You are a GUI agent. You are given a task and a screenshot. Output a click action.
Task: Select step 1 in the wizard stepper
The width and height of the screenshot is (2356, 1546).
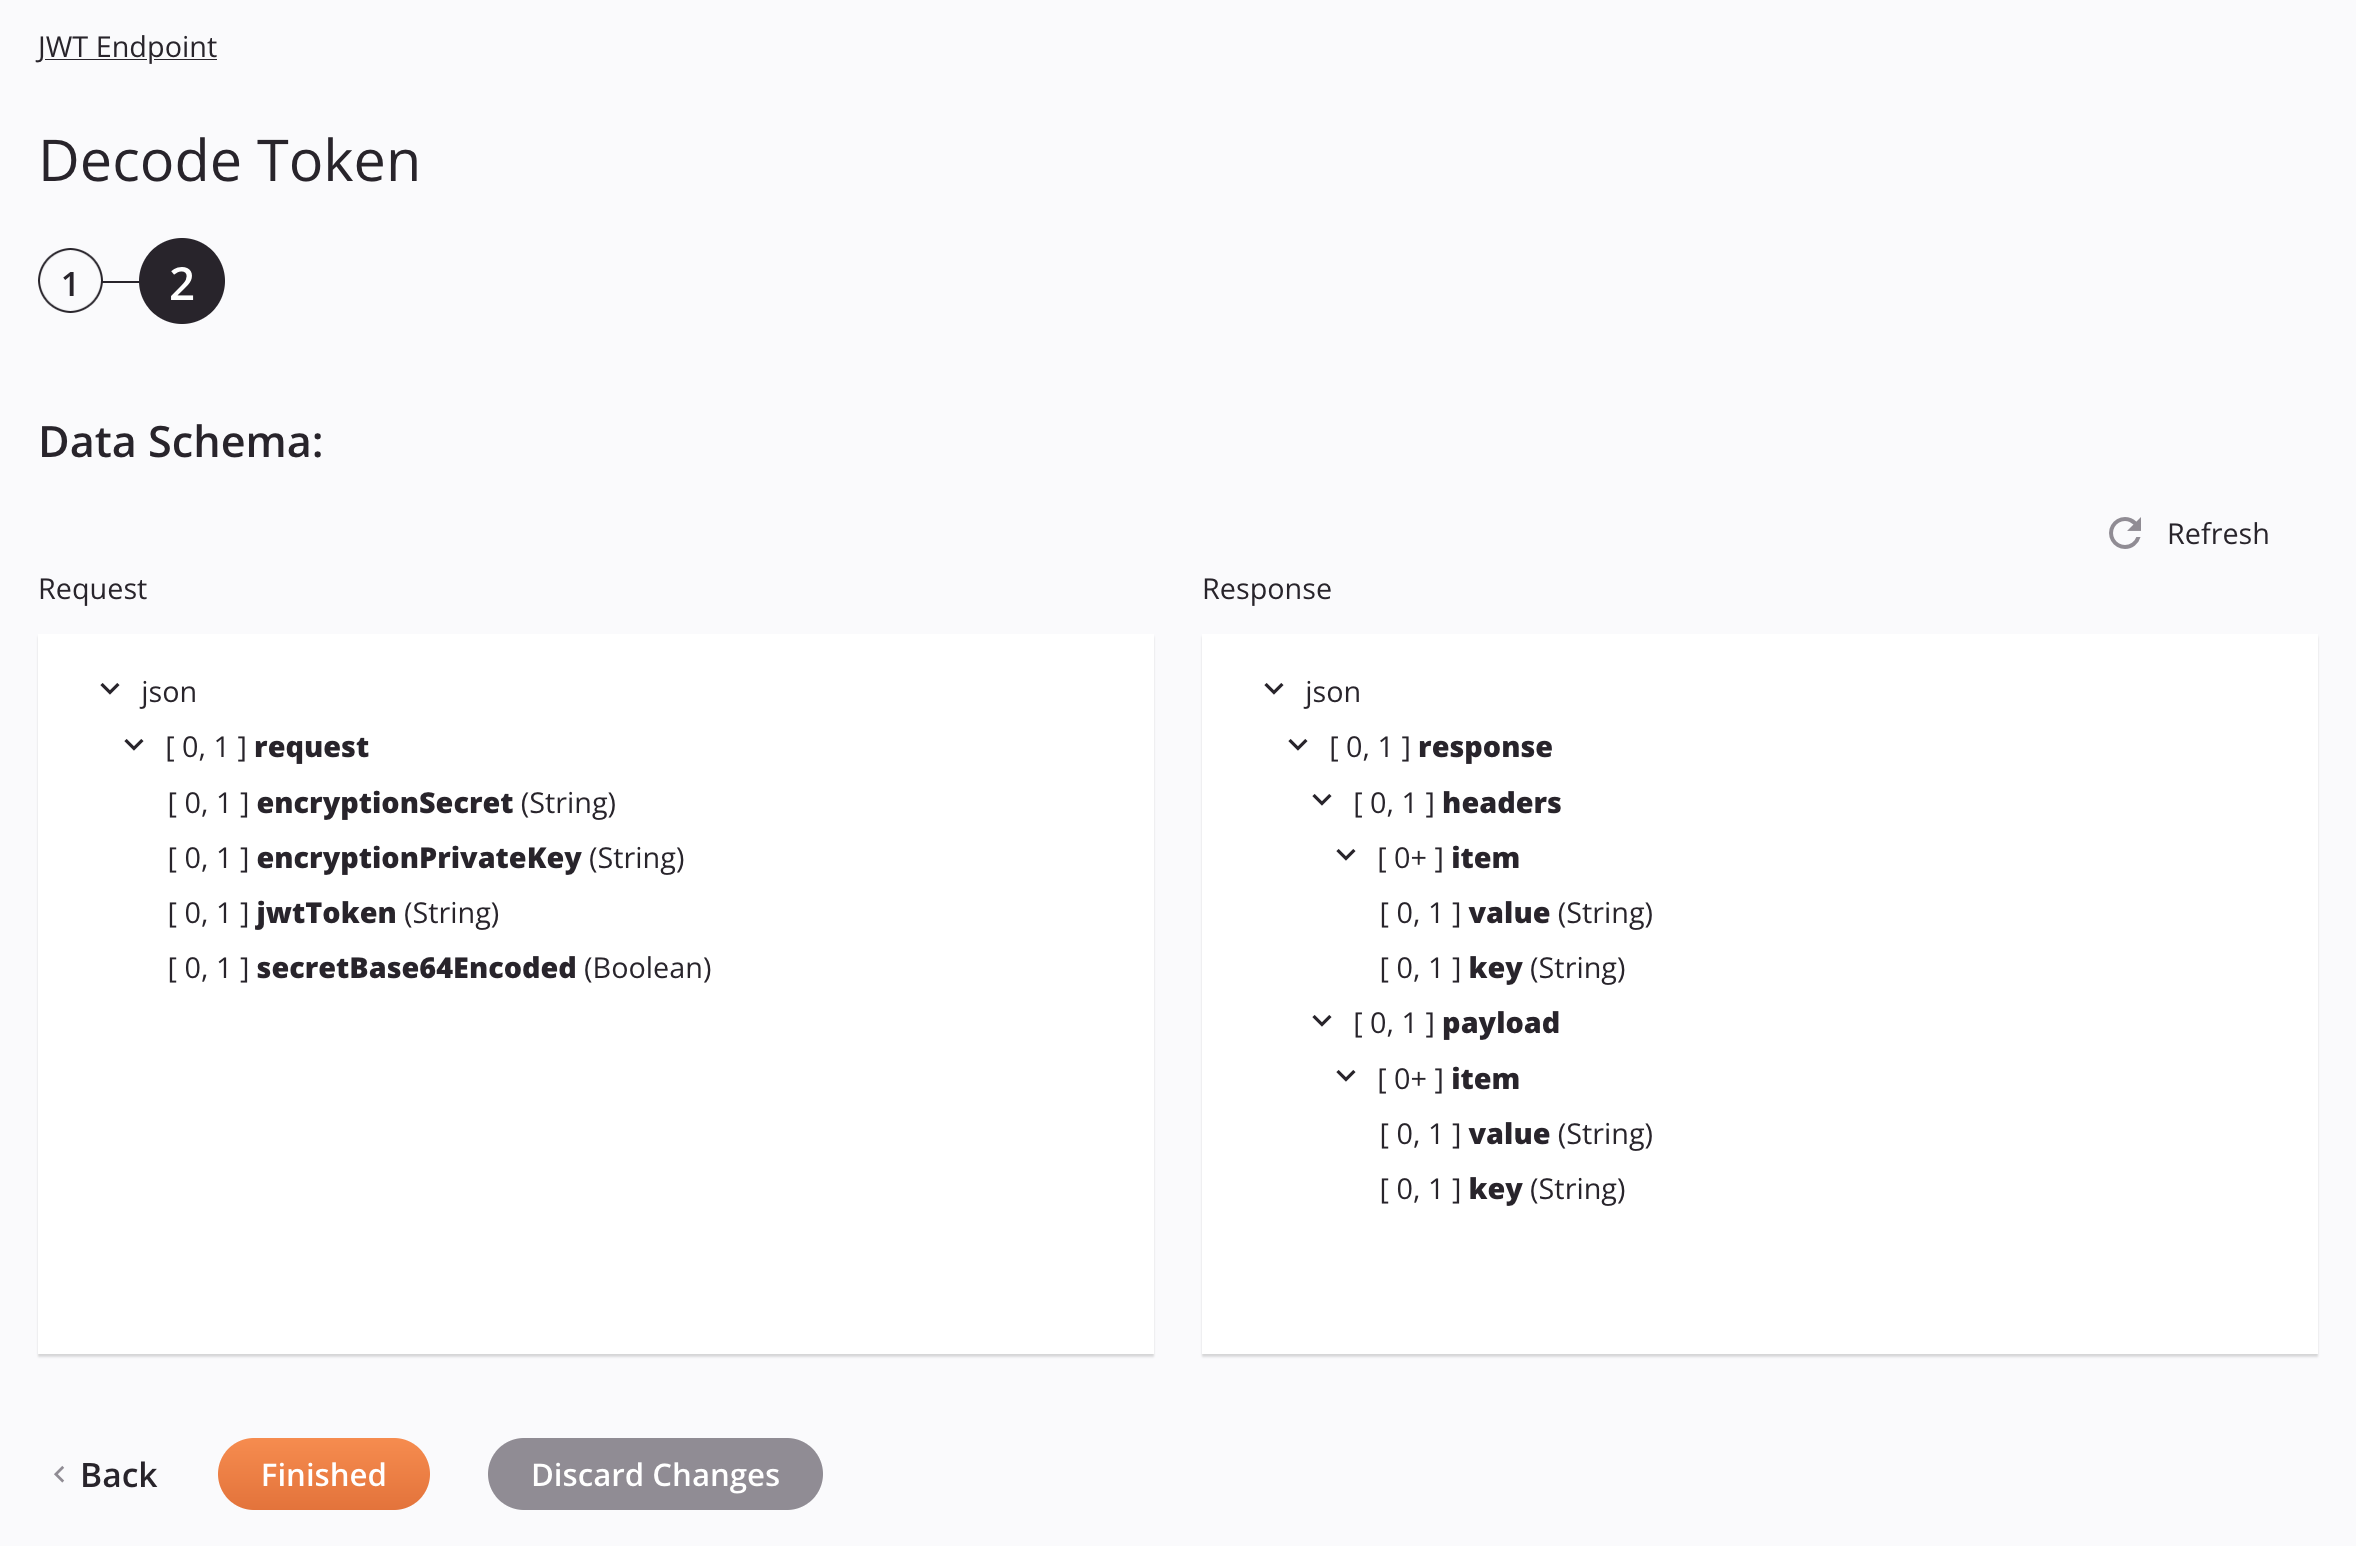69,281
